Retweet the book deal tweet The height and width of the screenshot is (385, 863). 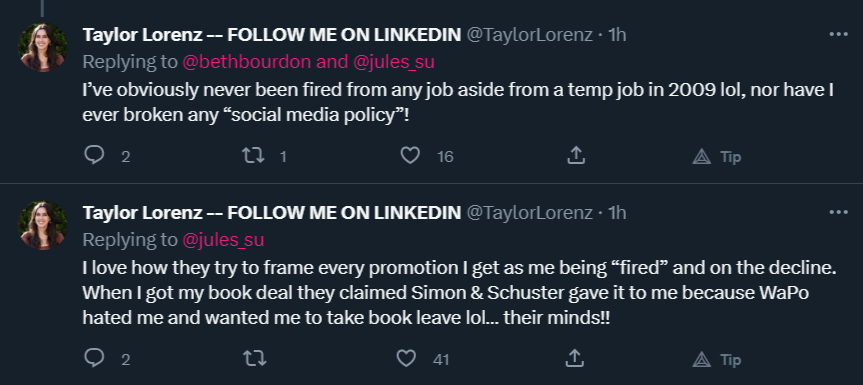(254, 359)
